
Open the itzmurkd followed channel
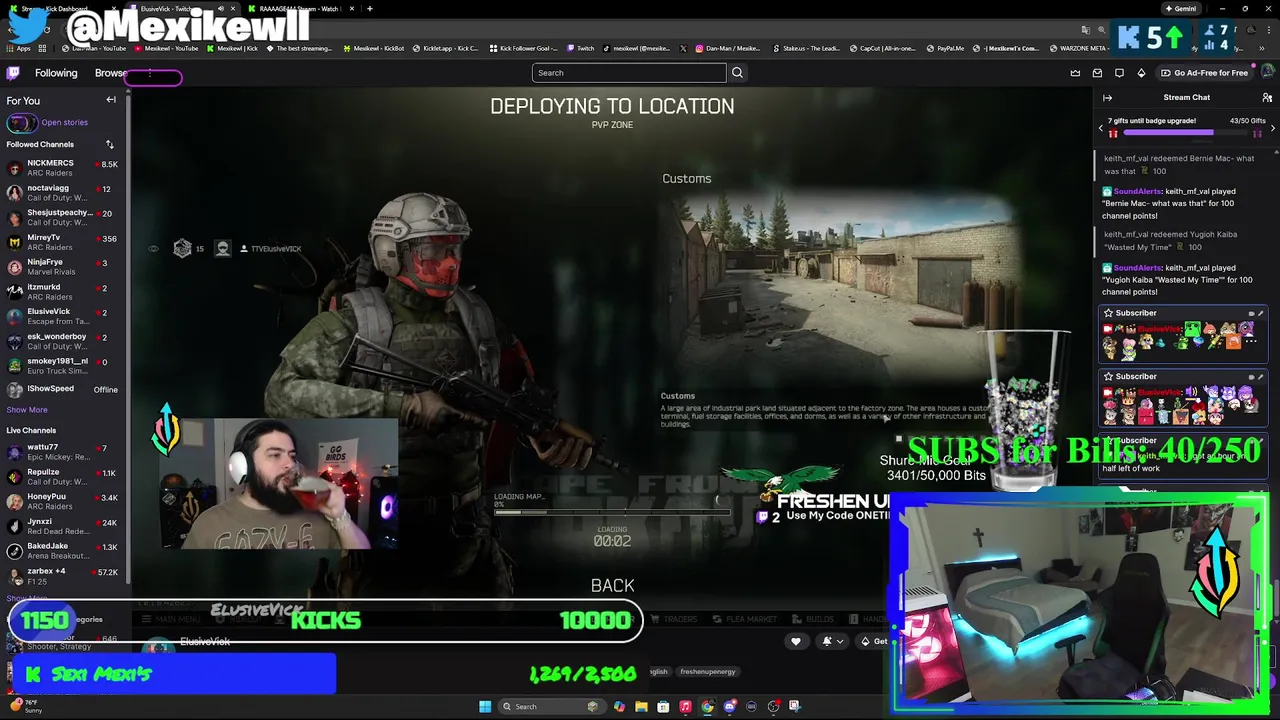[62, 292]
